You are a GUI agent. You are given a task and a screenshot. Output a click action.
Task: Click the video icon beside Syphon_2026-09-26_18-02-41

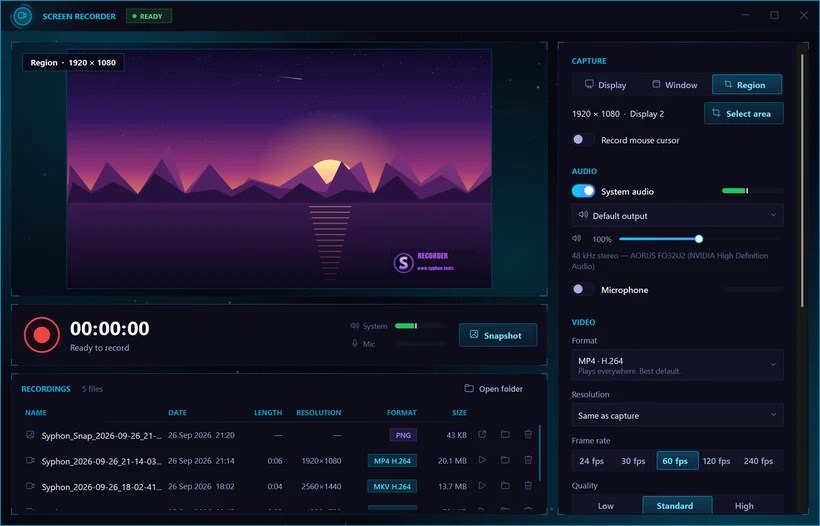point(30,486)
